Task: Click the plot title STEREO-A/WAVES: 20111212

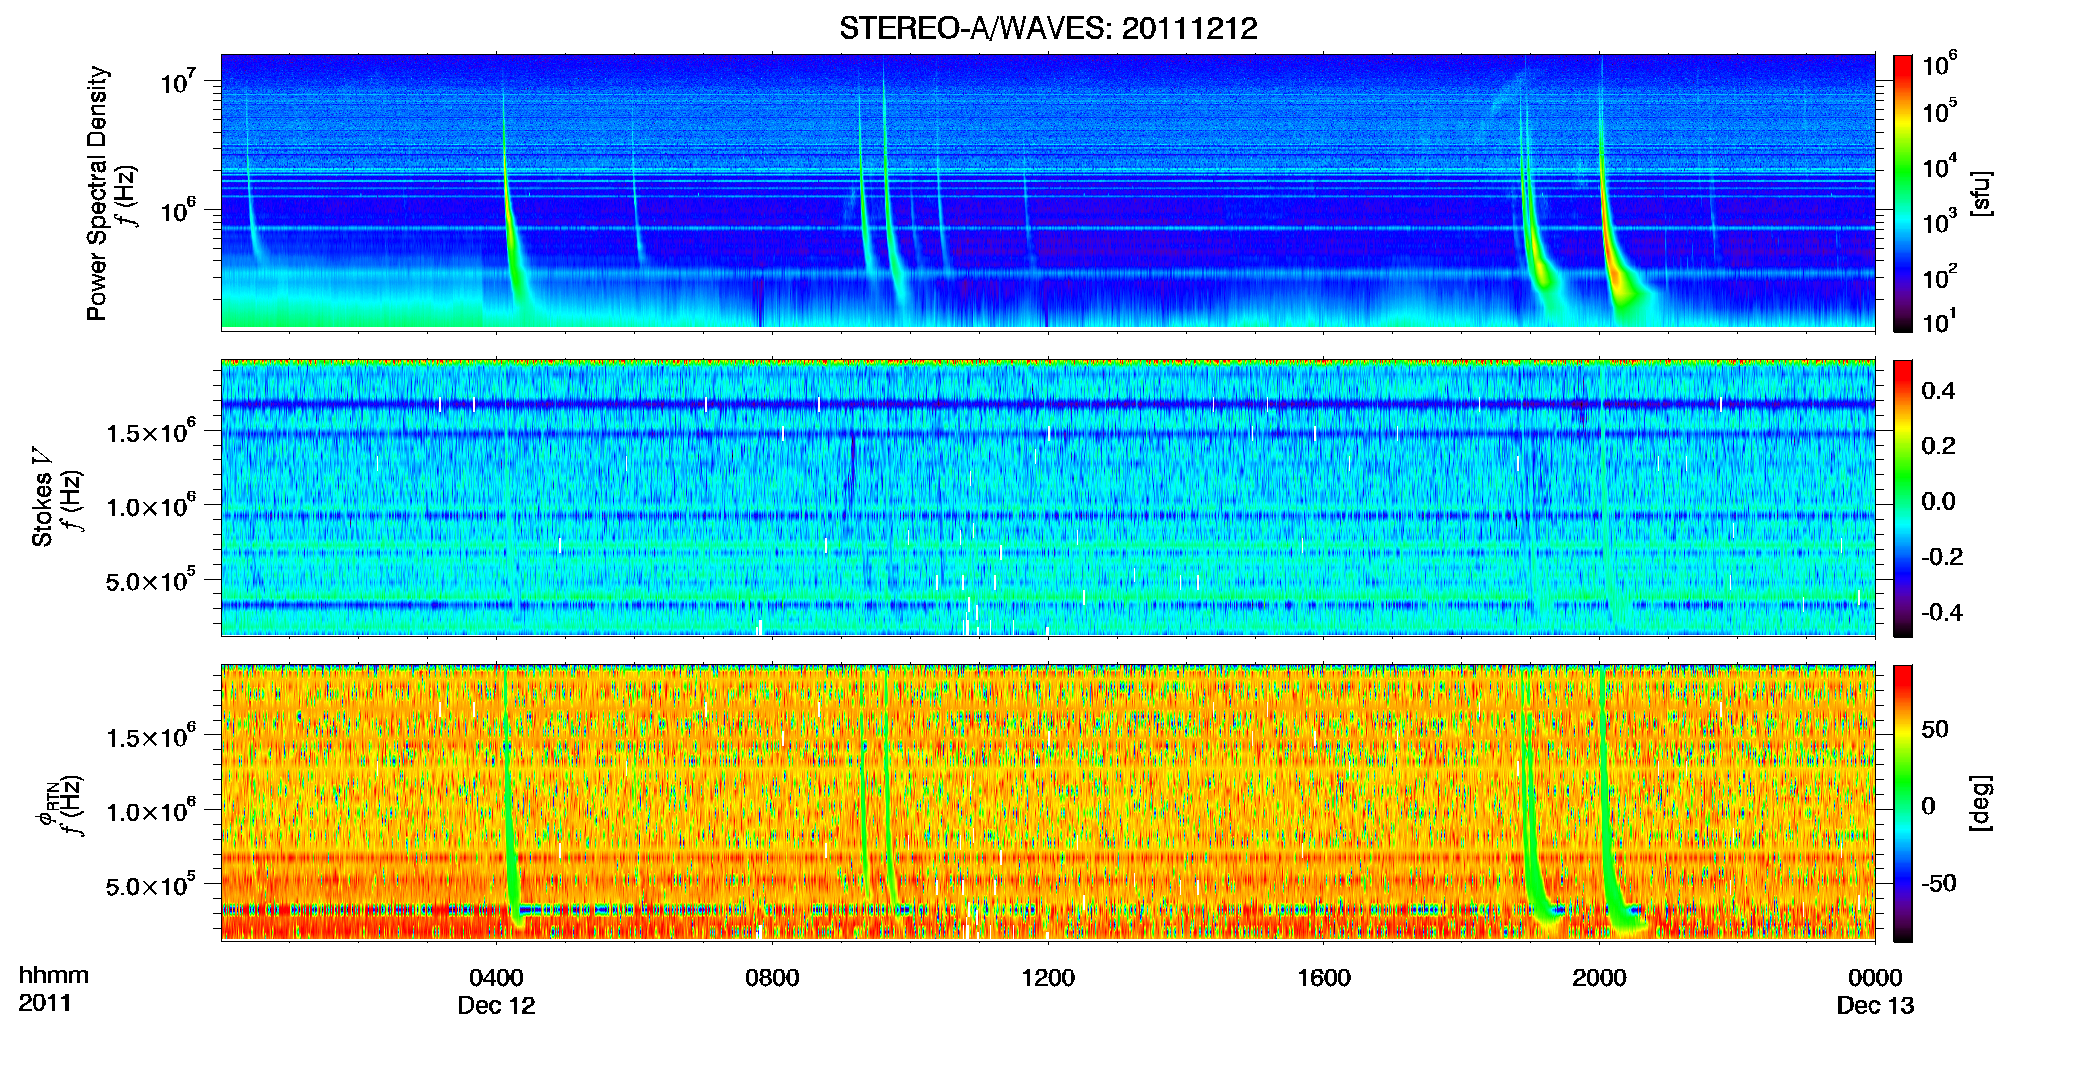Action: pyautogui.click(x=1048, y=28)
